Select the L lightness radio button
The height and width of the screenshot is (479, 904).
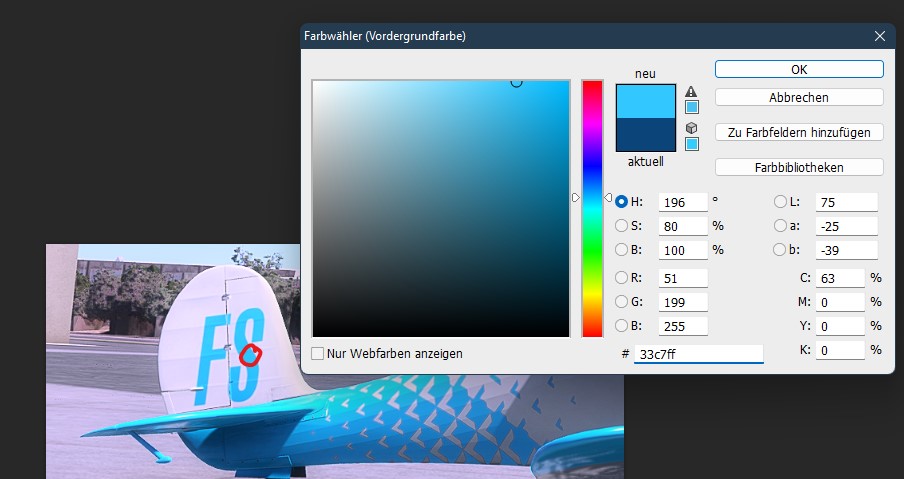(x=780, y=202)
